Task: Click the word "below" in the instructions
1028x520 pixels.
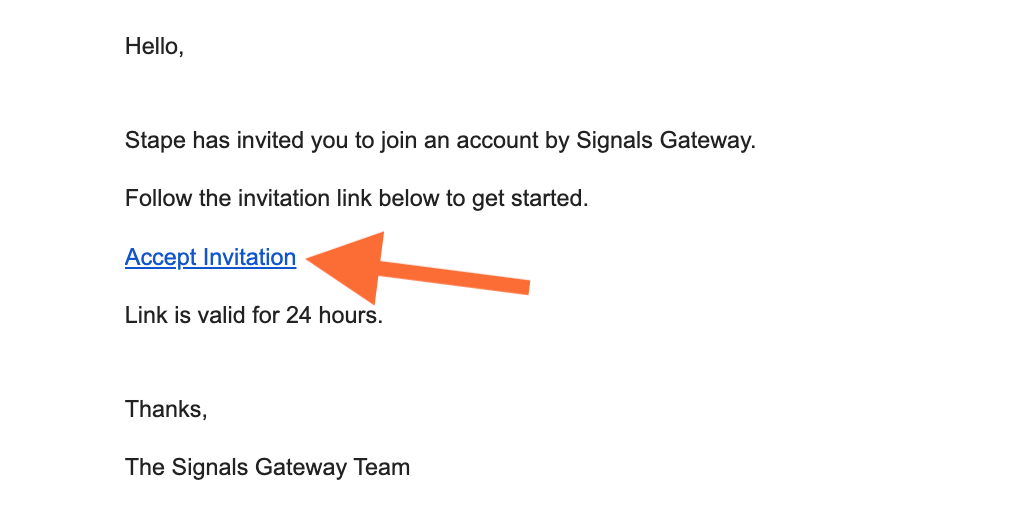Action: (408, 198)
